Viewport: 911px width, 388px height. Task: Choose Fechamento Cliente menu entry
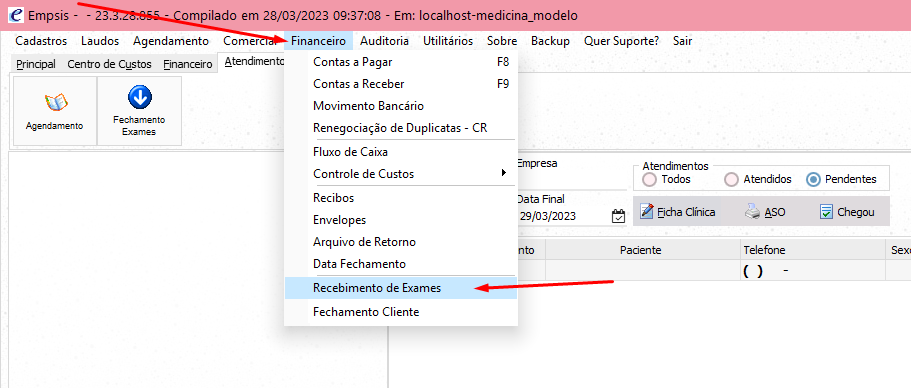[x=401, y=312]
